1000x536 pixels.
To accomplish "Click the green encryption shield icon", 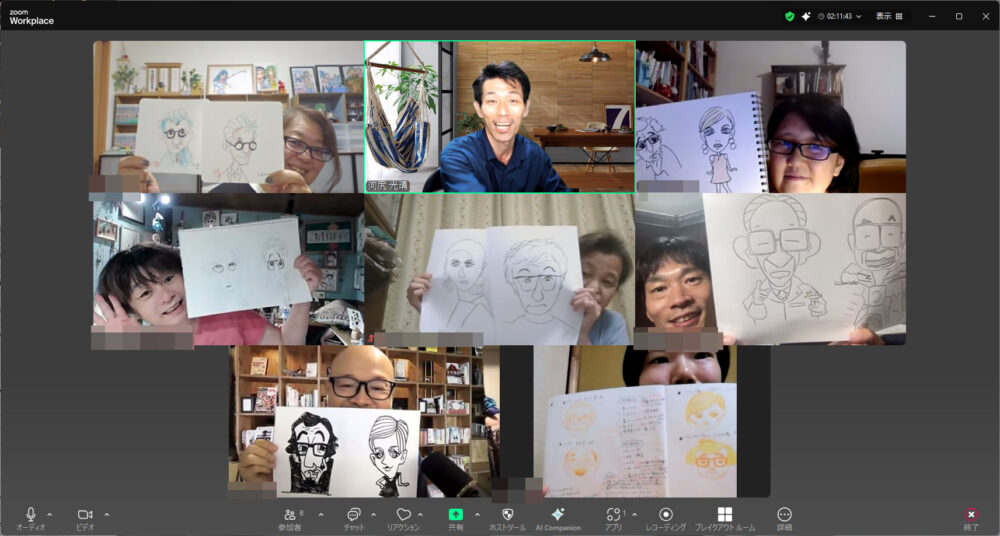I will tap(790, 16).
